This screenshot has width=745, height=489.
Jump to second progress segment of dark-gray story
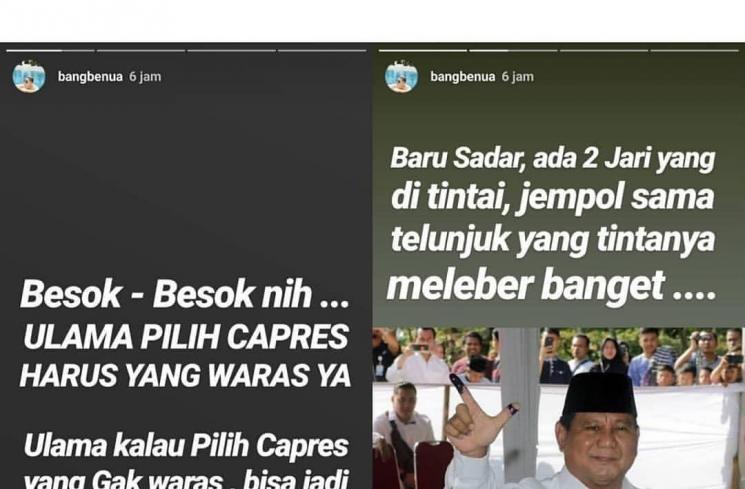[x=141, y=50]
